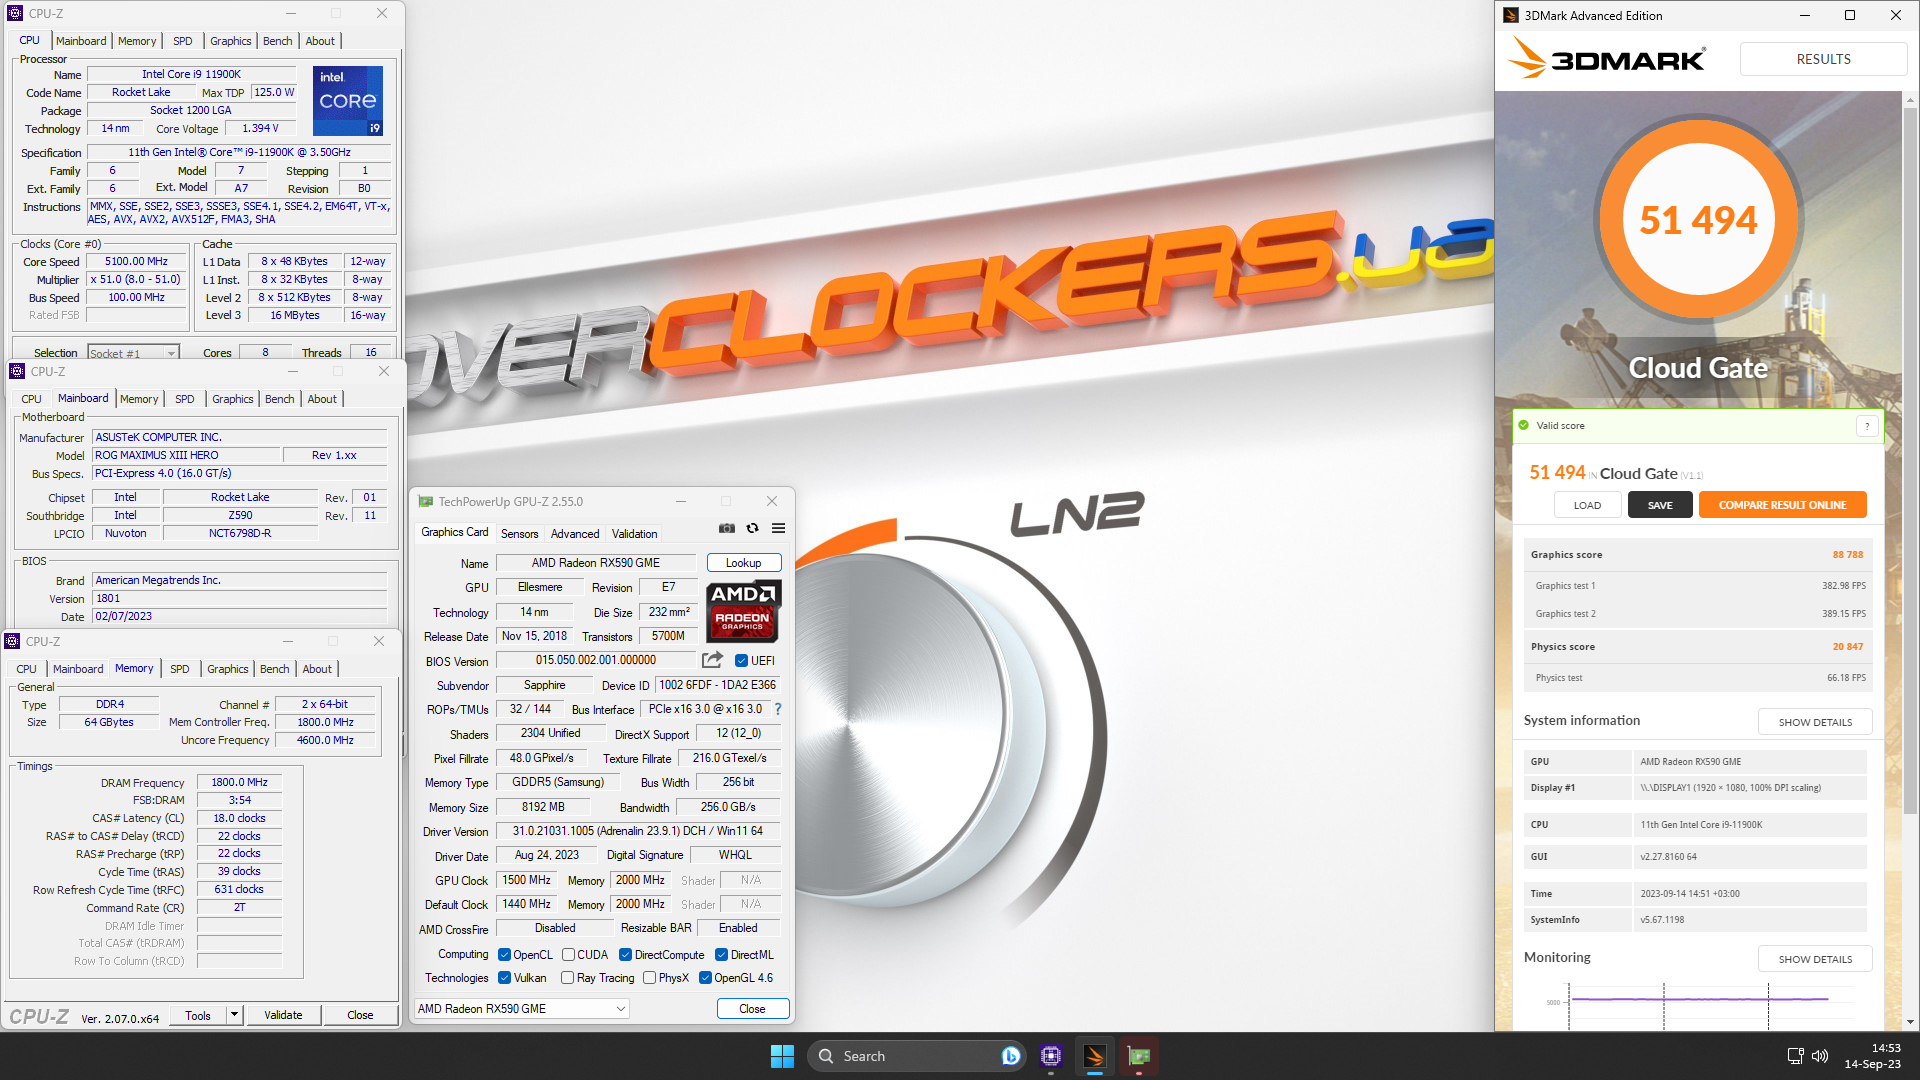Open the RESULTS tab in 3DMark
The height and width of the screenshot is (1080, 1920).
click(x=1823, y=59)
